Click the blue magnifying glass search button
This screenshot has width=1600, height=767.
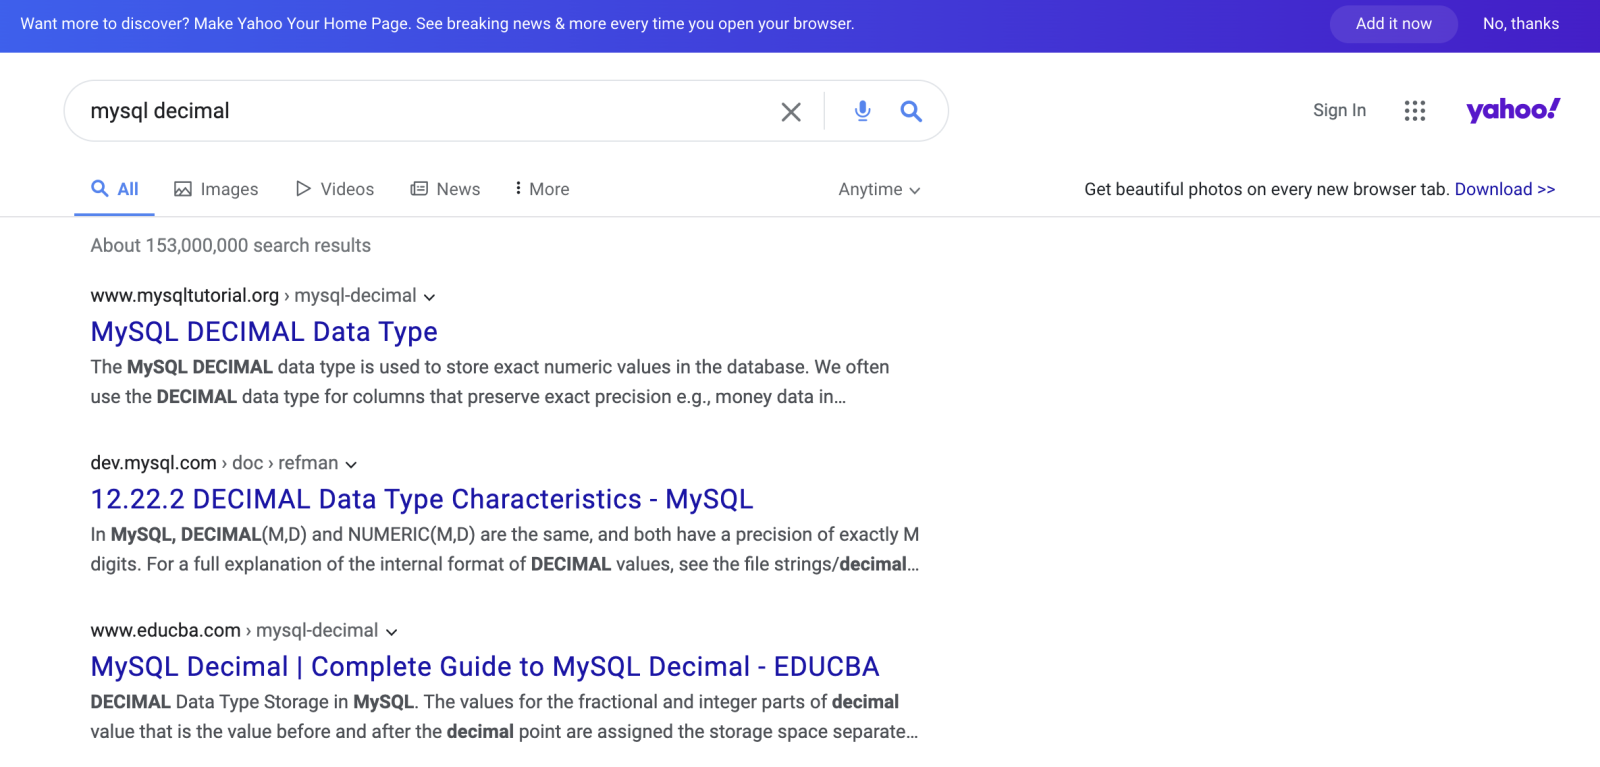point(910,111)
